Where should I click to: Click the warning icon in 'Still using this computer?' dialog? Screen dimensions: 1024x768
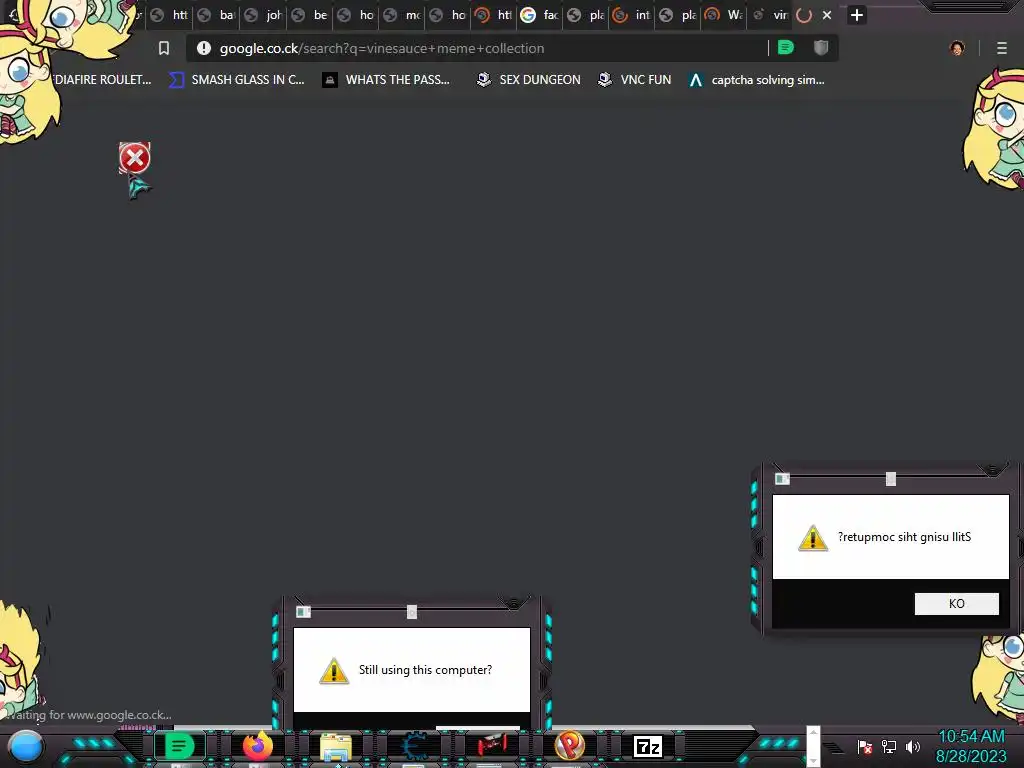click(x=334, y=671)
